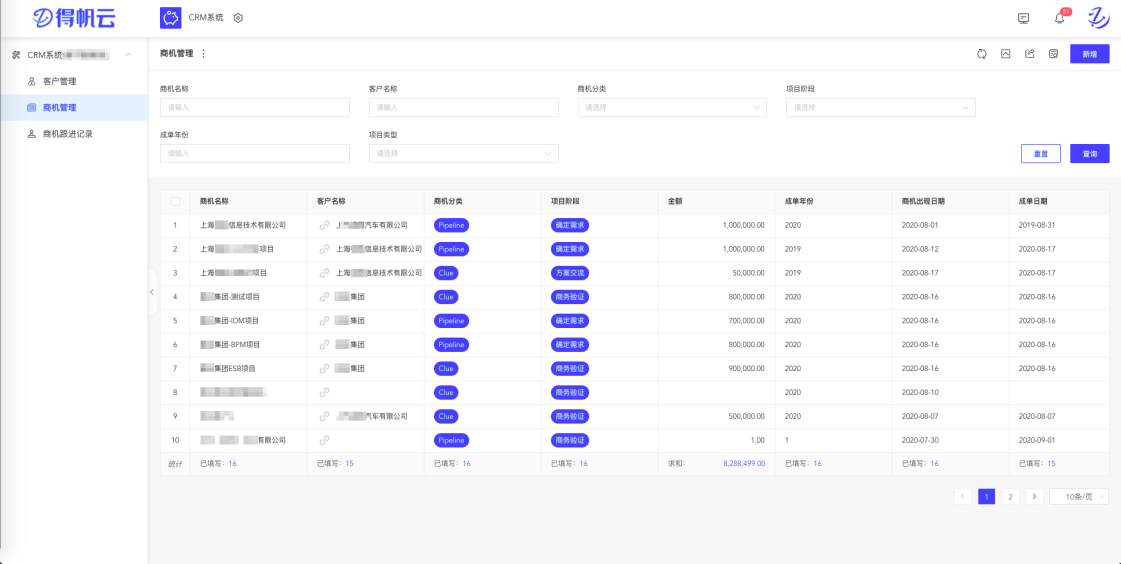Click amount 900,000.00 in row 7
The image size is (1121, 564).
click(x=744, y=369)
